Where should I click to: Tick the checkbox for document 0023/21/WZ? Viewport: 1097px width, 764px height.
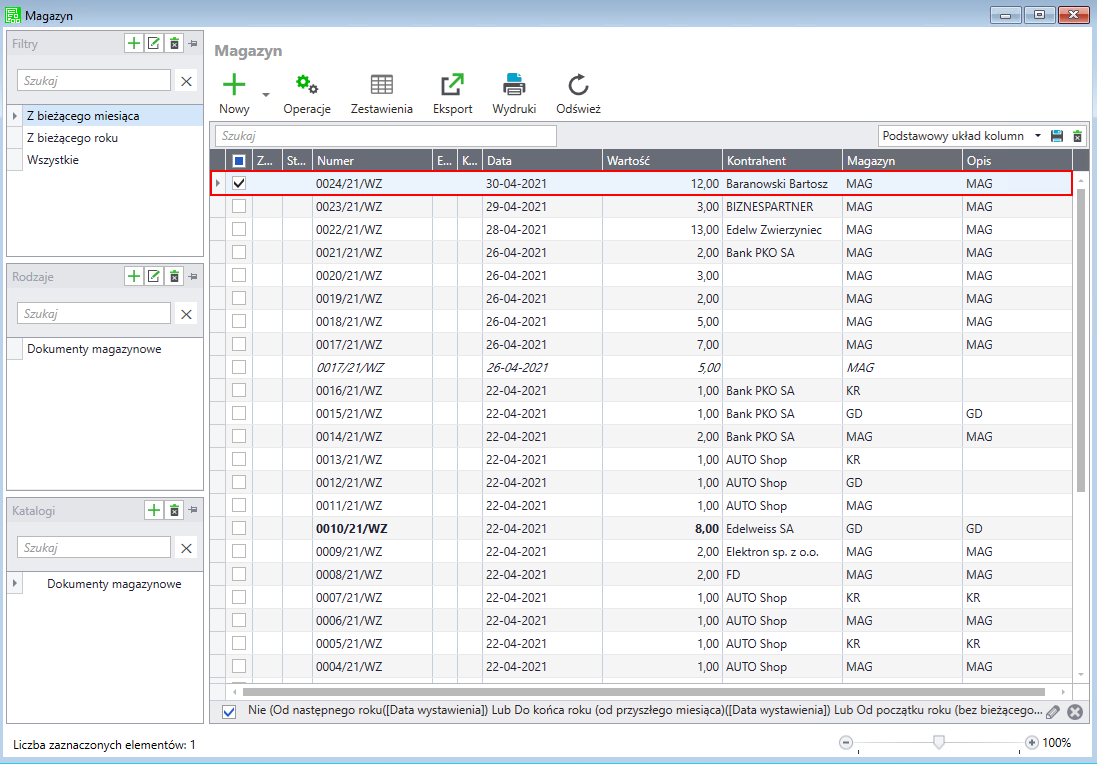(x=239, y=206)
